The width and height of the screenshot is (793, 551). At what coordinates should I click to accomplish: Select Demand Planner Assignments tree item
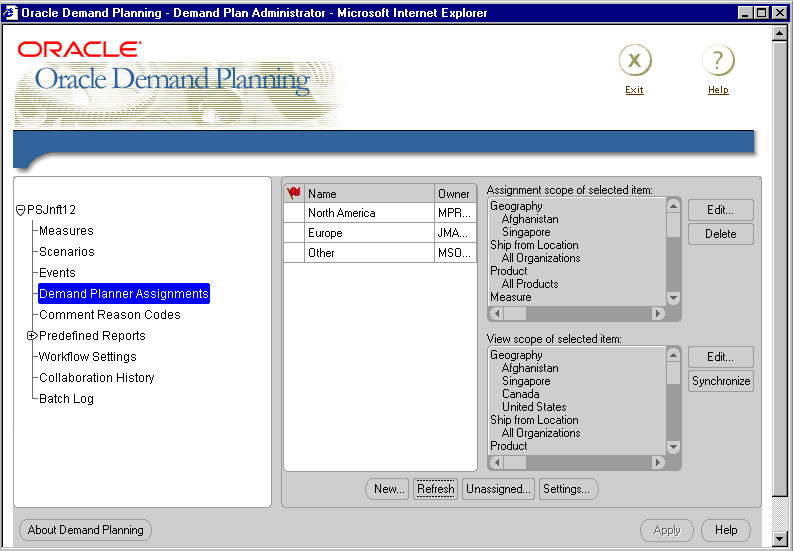(124, 293)
